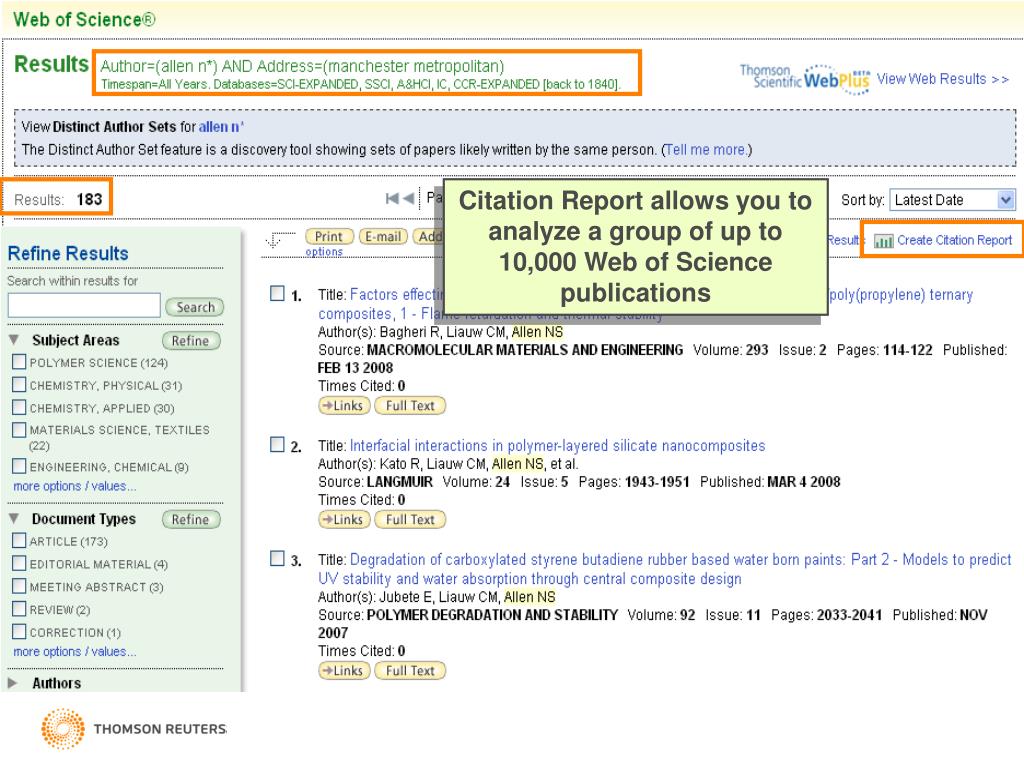Tick the checkbox for result 2

(x=277, y=445)
